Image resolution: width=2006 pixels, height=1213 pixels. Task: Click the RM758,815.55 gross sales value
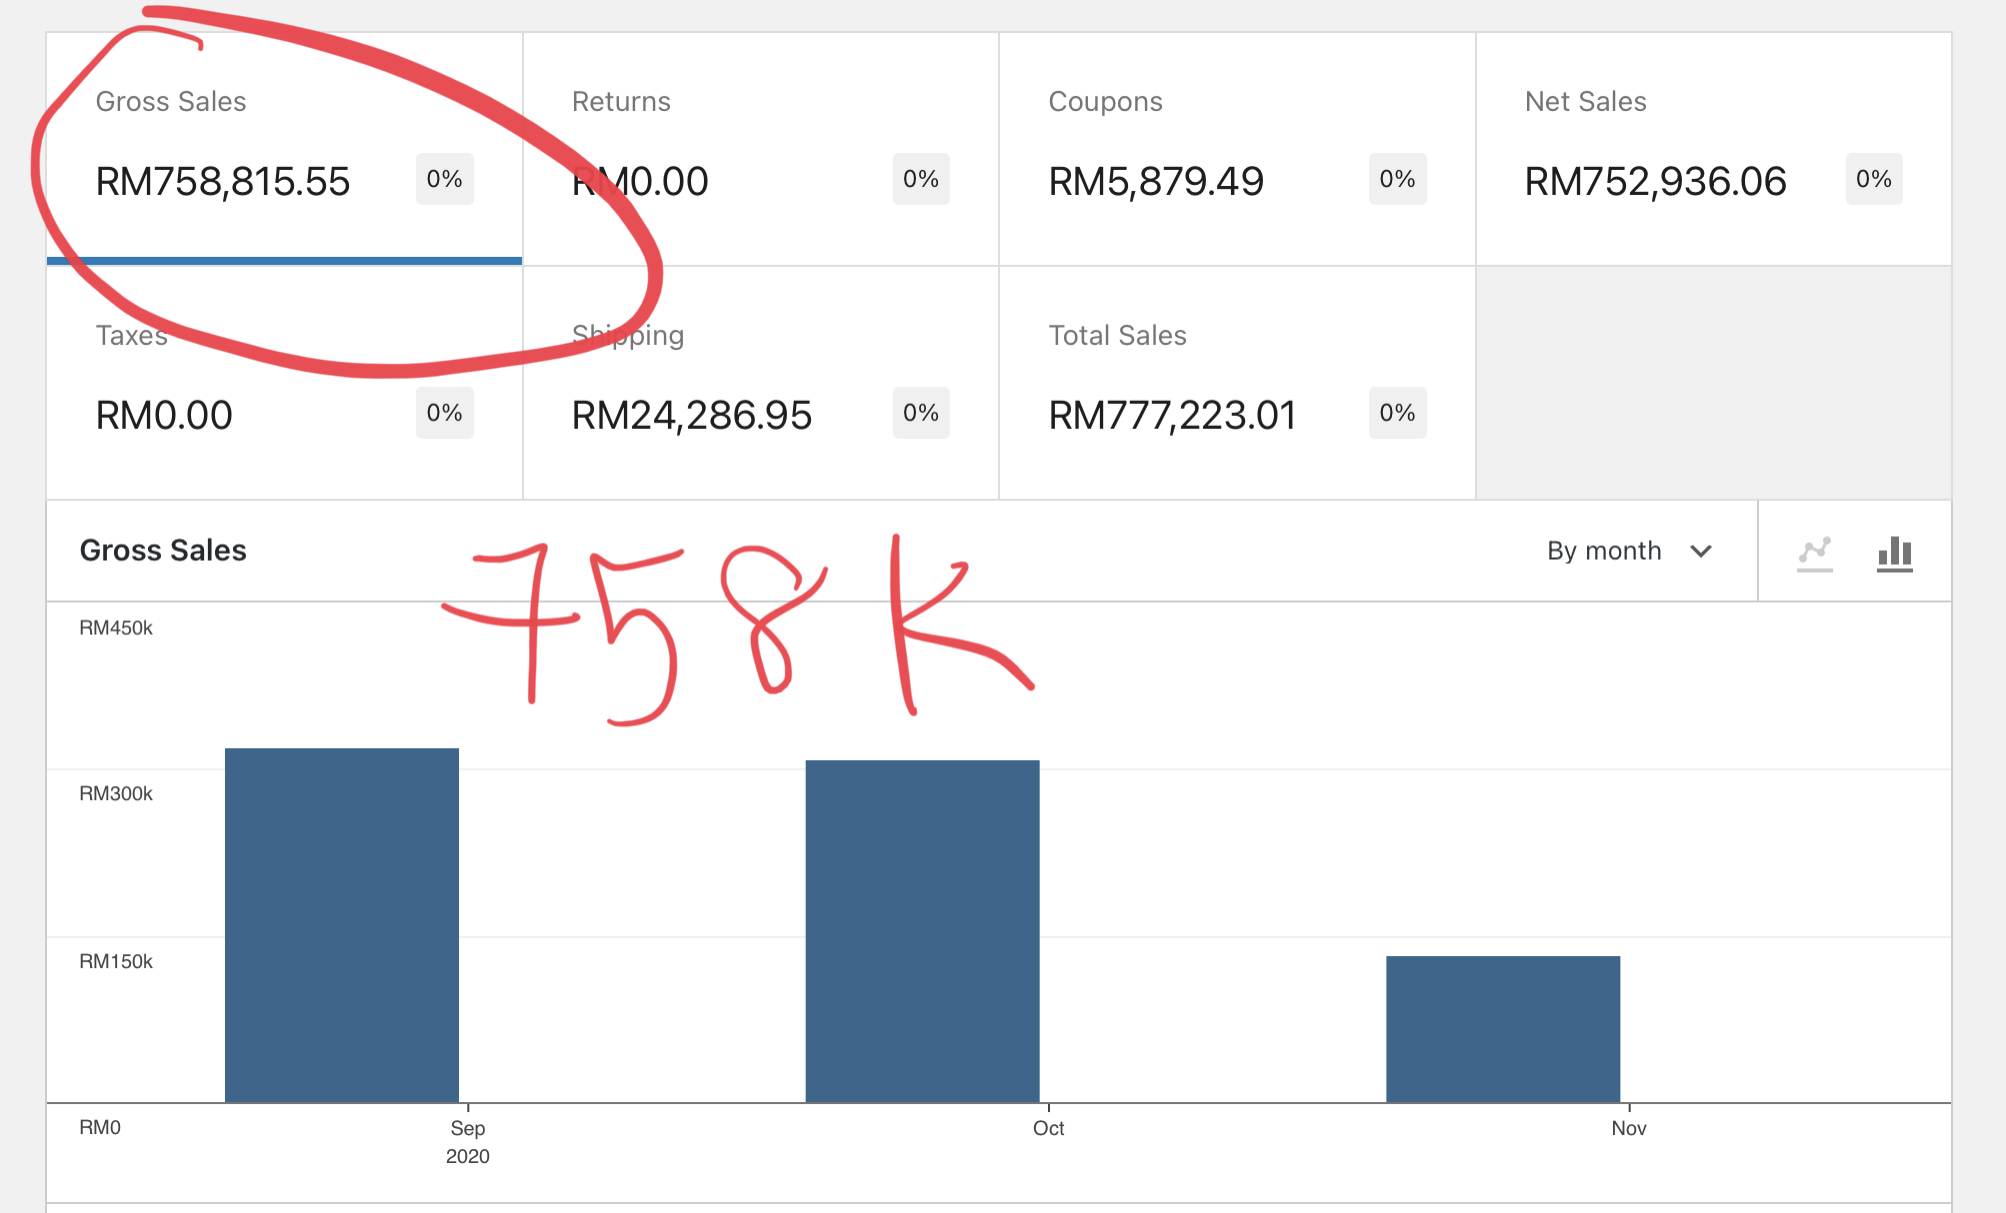coord(223,181)
